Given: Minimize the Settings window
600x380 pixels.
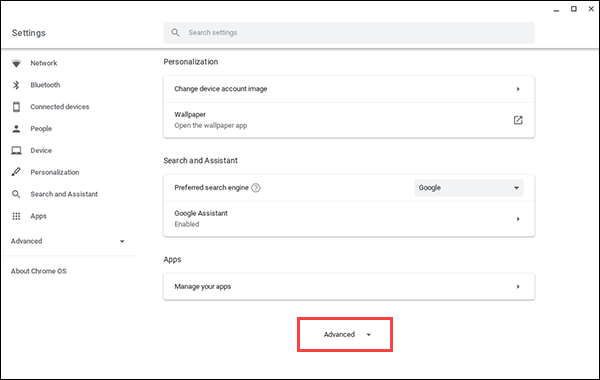Looking at the screenshot, I should [556, 10].
